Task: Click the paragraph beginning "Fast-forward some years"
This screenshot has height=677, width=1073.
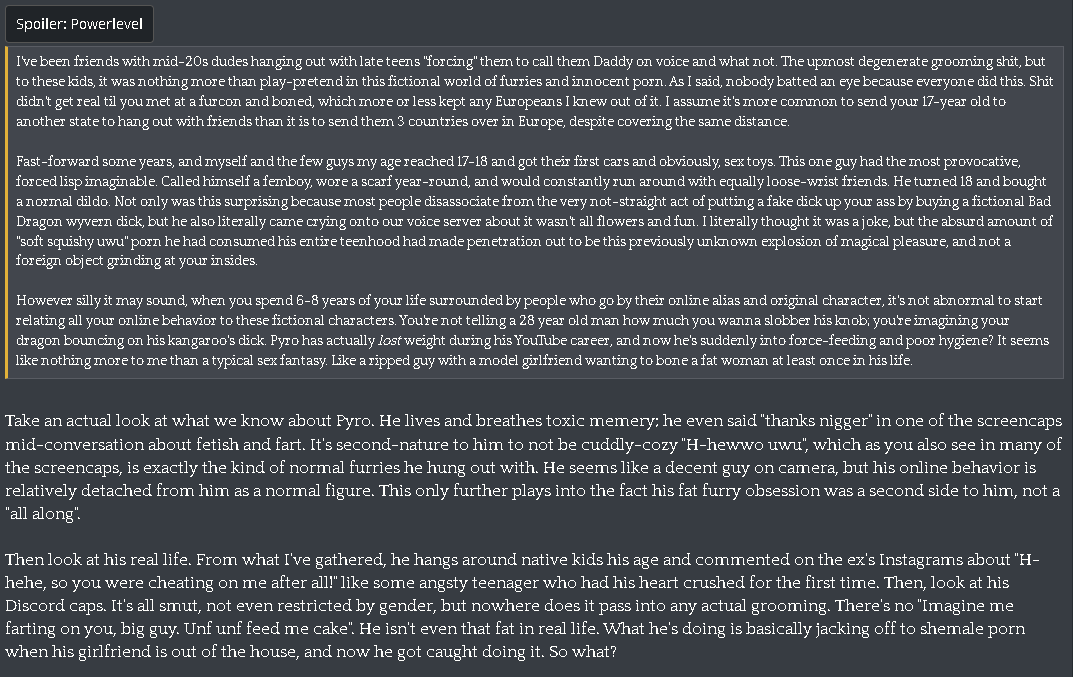Action: (534, 211)
